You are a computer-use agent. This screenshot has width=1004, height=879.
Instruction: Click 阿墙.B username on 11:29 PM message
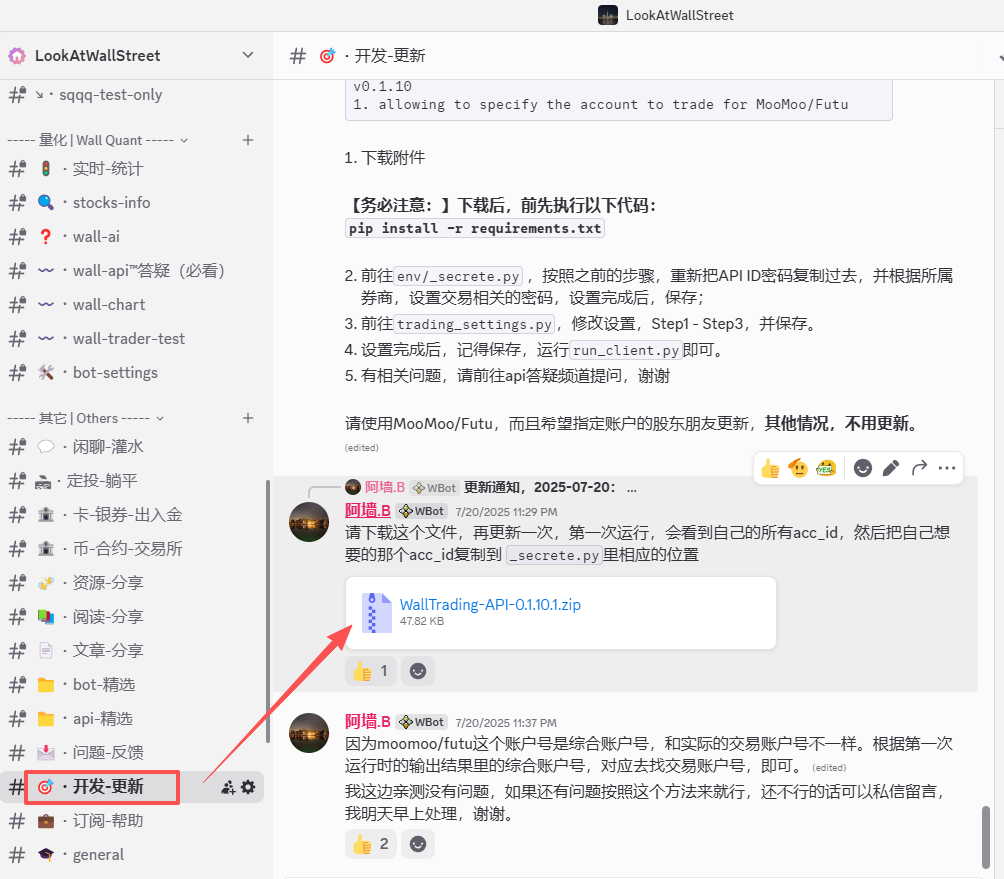[x=367, y=511]
